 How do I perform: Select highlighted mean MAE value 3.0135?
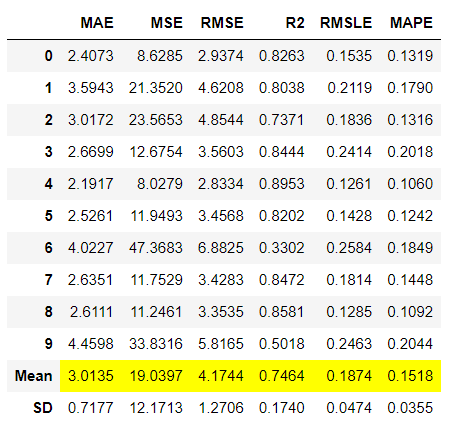91,376
